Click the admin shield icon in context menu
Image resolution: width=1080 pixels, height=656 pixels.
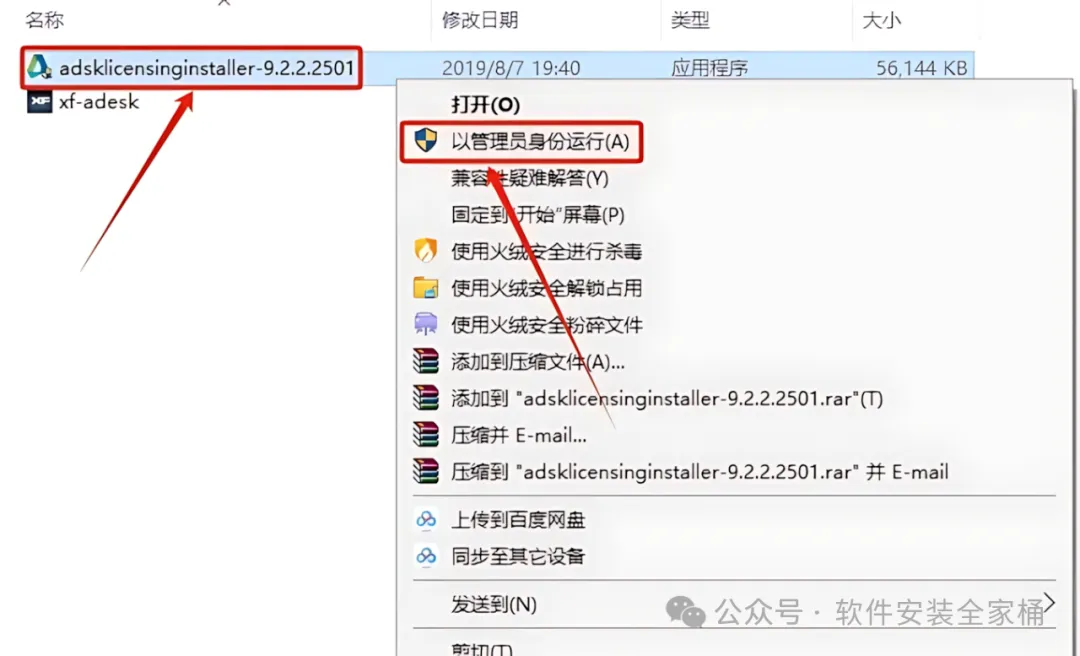[x=426, y=141]
